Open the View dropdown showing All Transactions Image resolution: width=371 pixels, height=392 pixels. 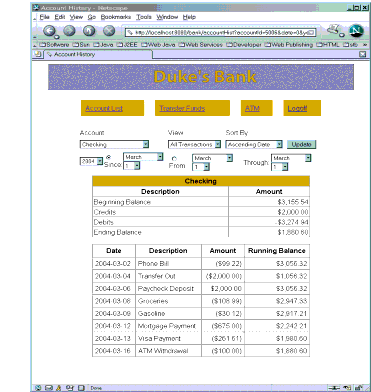point(194,144)
